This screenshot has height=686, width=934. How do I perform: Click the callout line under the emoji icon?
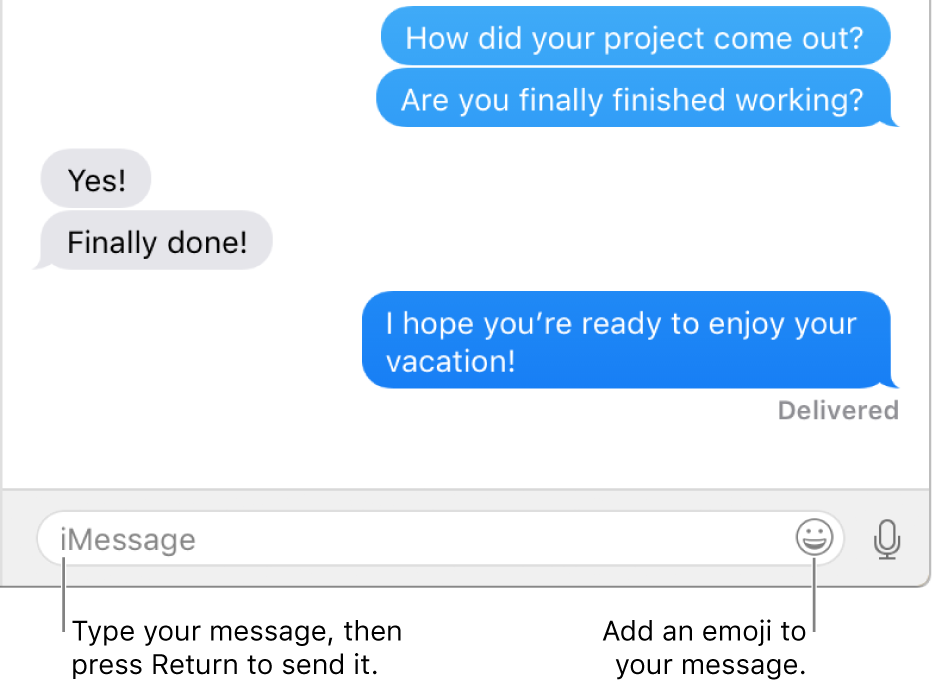[x=814, y=594]
